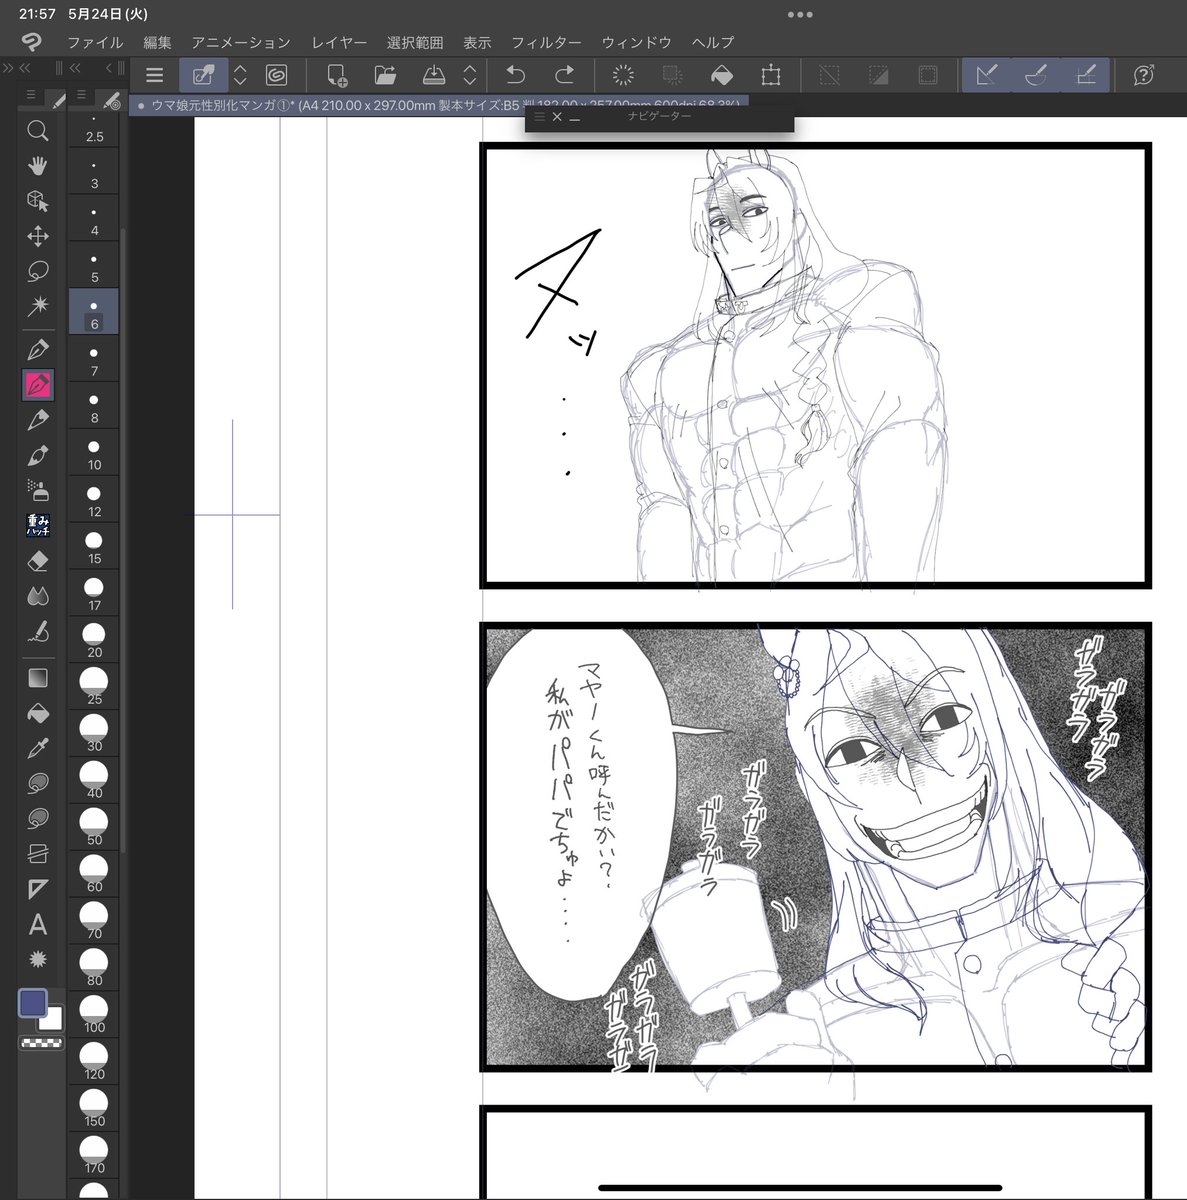This screenshot has width=1187, height=1200.
Task: Toggle the highlighted edit icon in command bar
Action: click(x=204, y=75)
